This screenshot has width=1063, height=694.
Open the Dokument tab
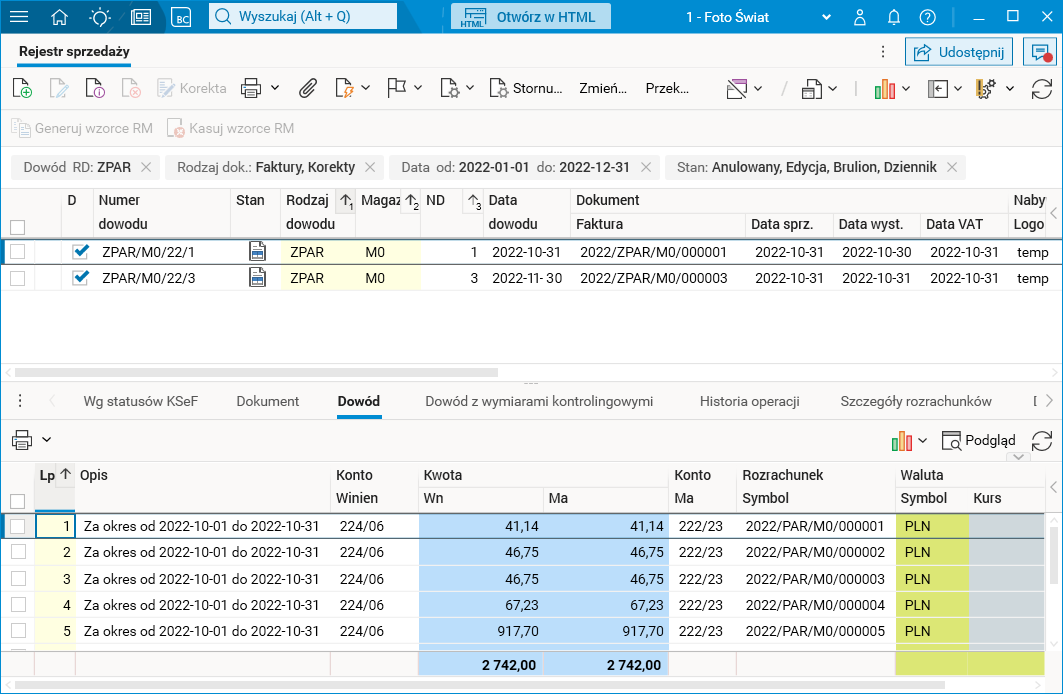[x=267, y=402]
